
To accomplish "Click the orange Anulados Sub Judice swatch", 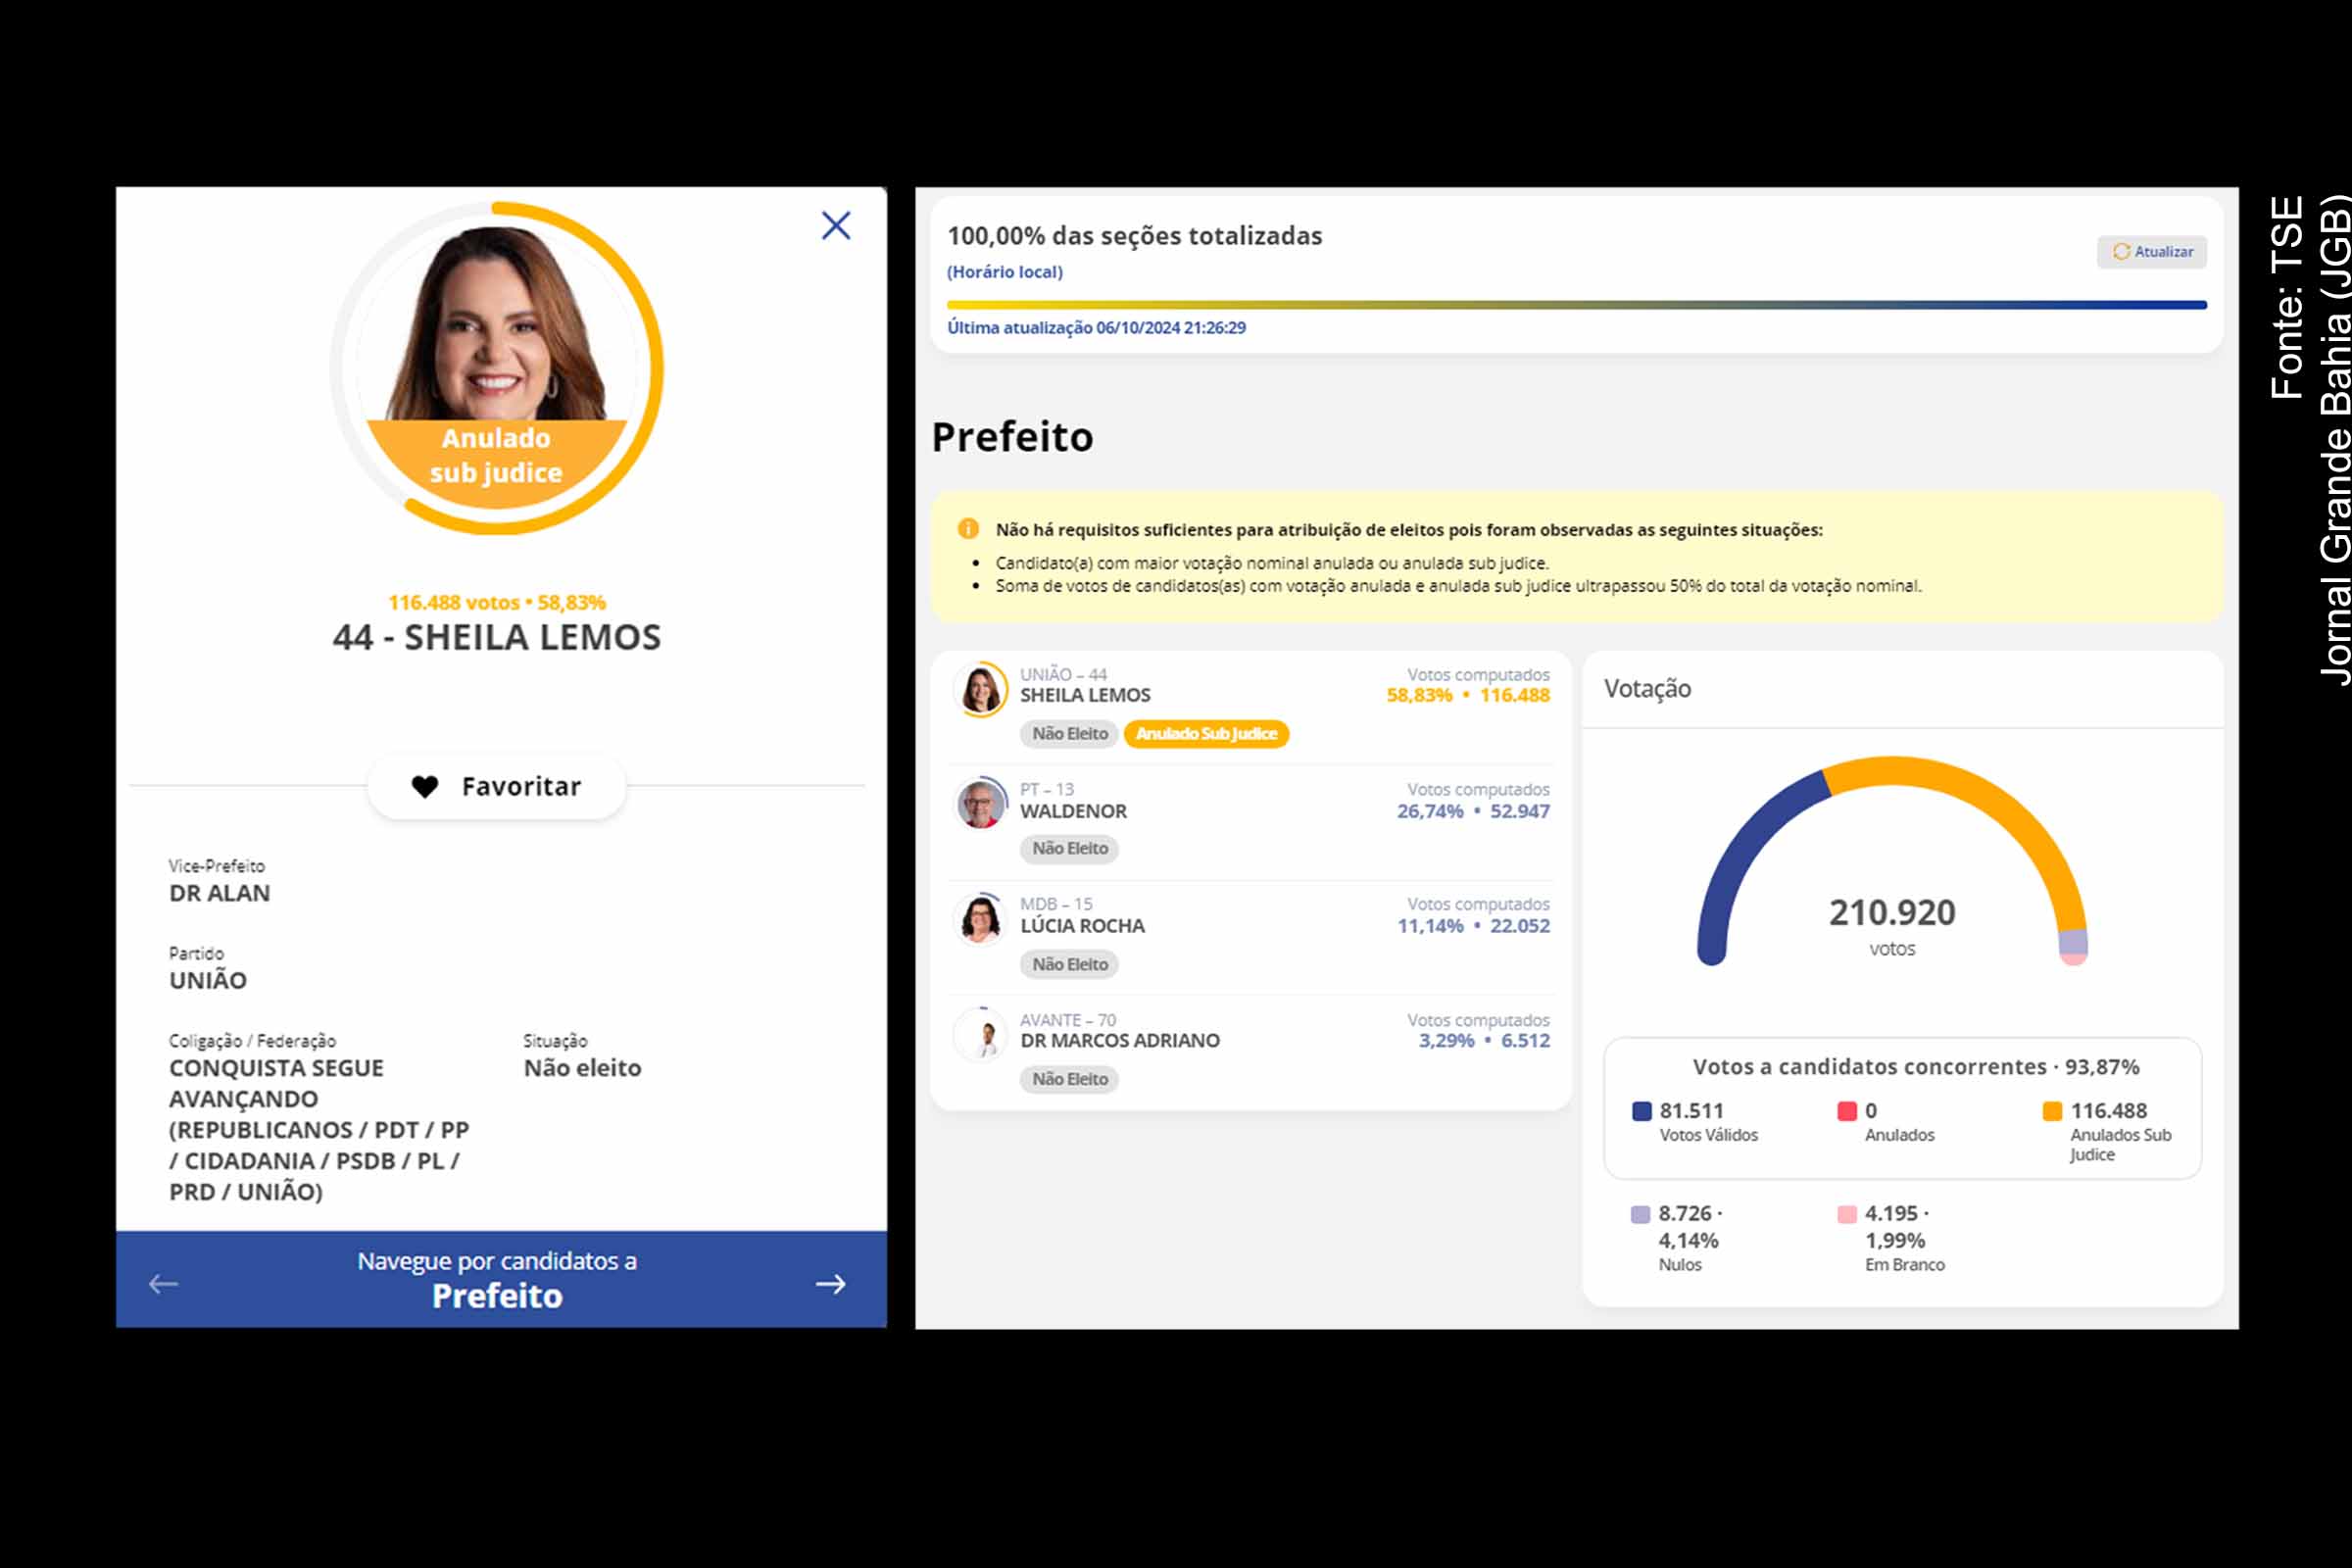I will tap(2052, 1111).
